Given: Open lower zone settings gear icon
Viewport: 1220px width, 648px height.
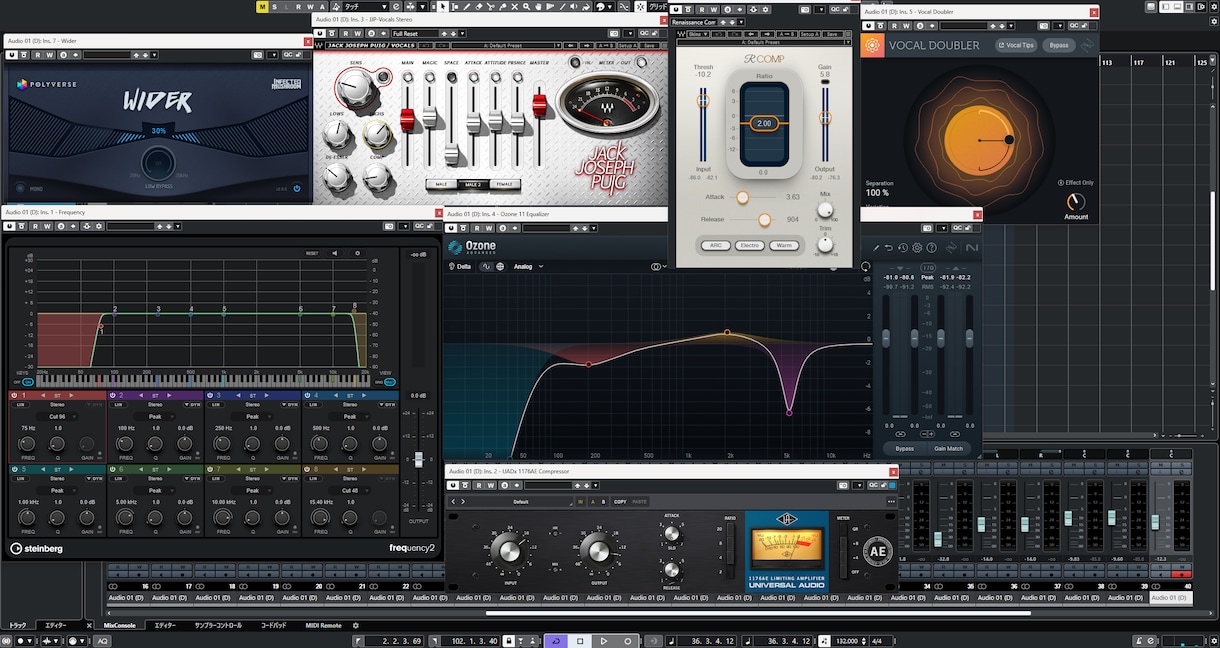Looking at the screenshot, I should (355, 626).
